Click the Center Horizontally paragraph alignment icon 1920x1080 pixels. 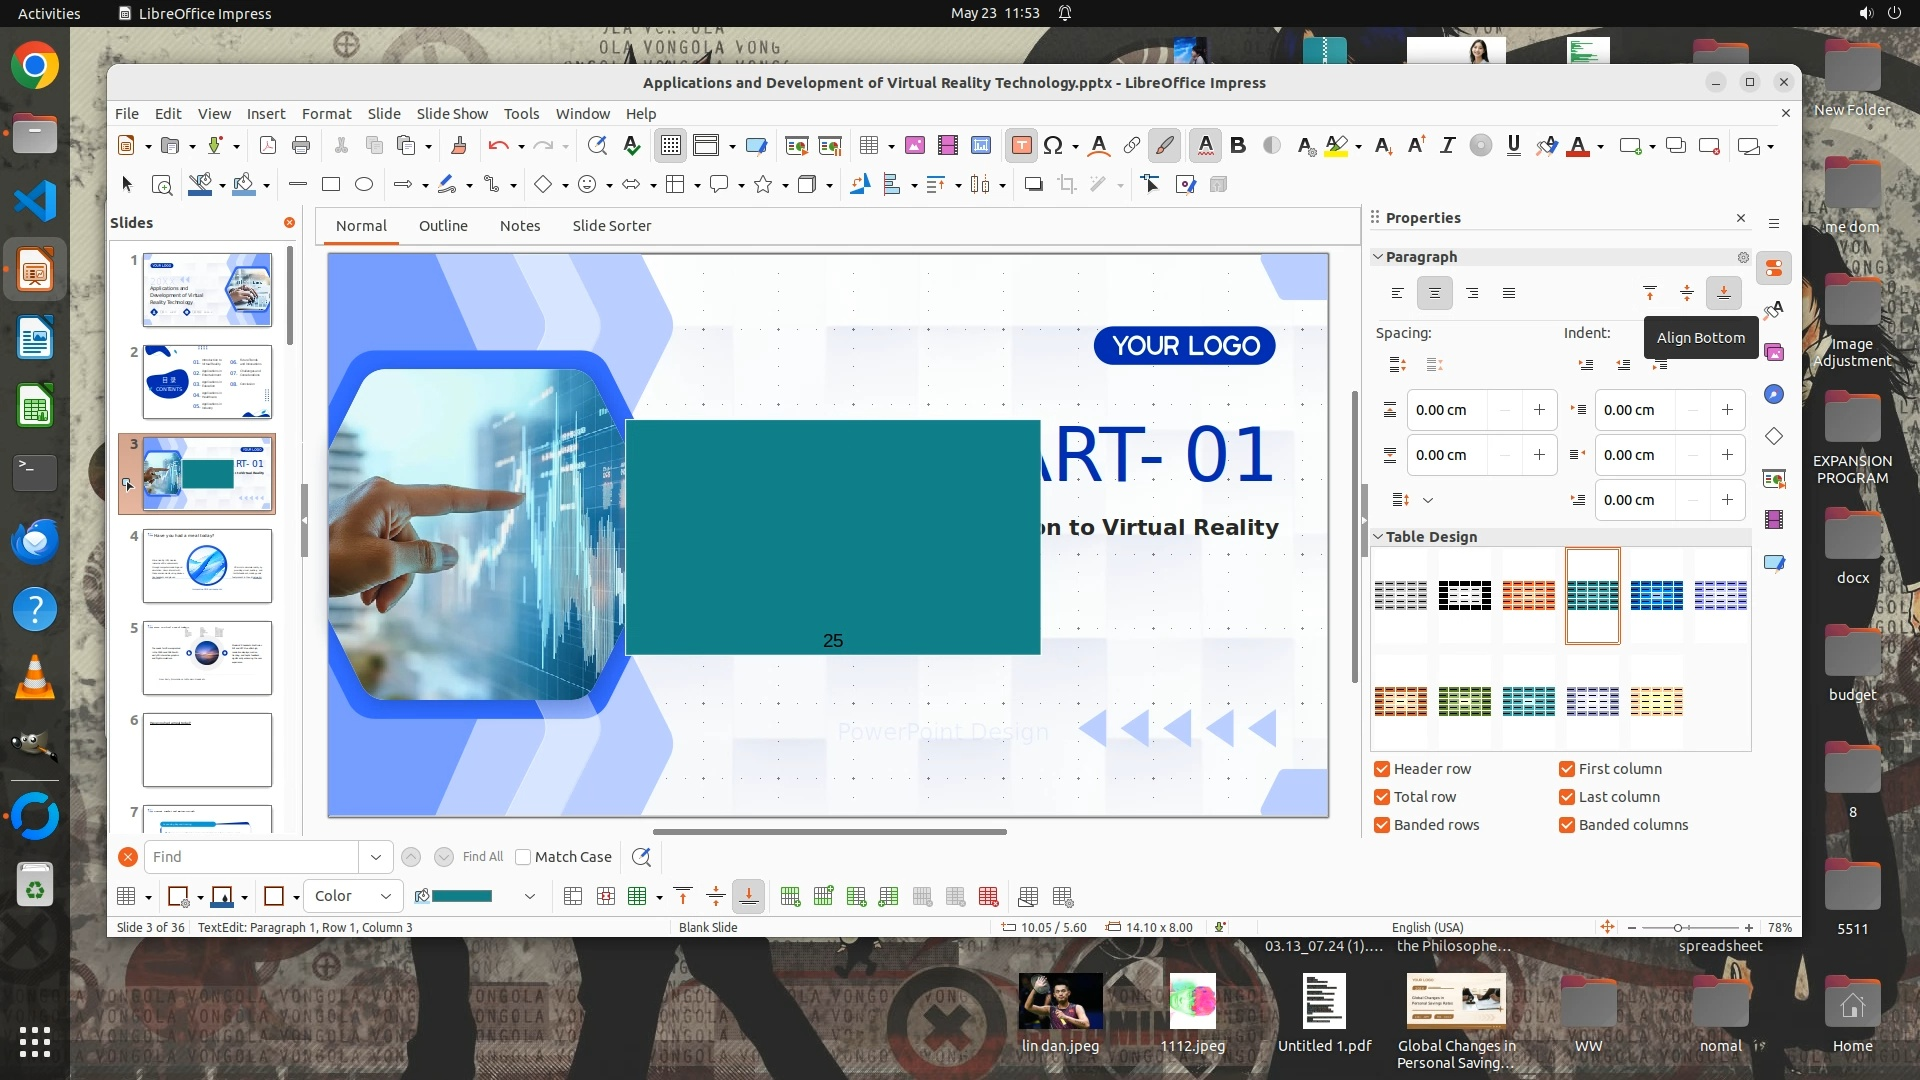click(1434, 293)
